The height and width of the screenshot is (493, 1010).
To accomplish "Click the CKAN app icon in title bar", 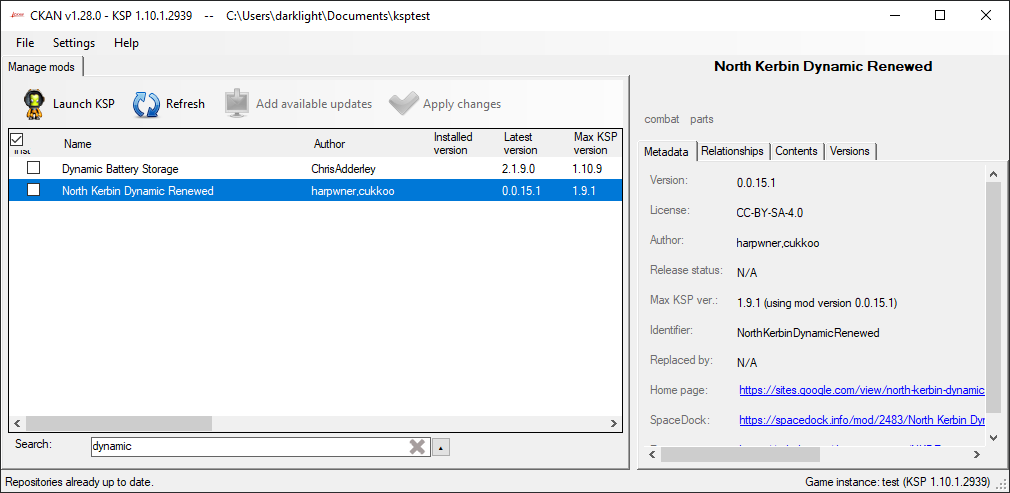I will [x=17, y=15].
